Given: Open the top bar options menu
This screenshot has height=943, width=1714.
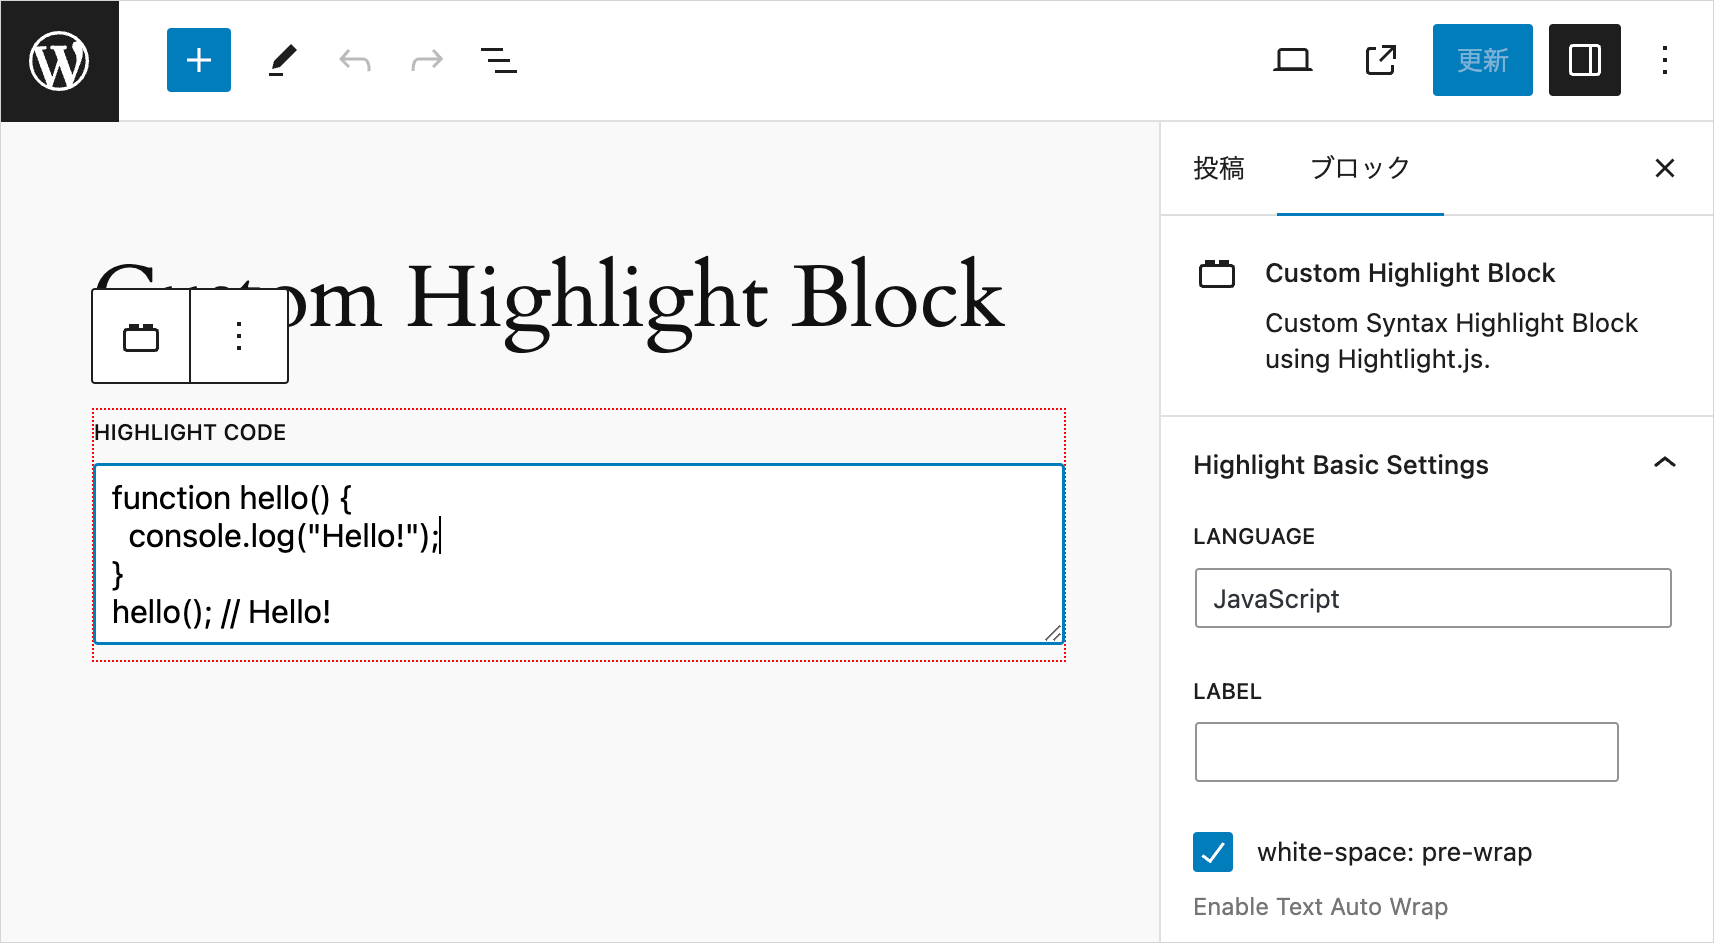Looking at the screenshot, I should tap(1664, 60).
